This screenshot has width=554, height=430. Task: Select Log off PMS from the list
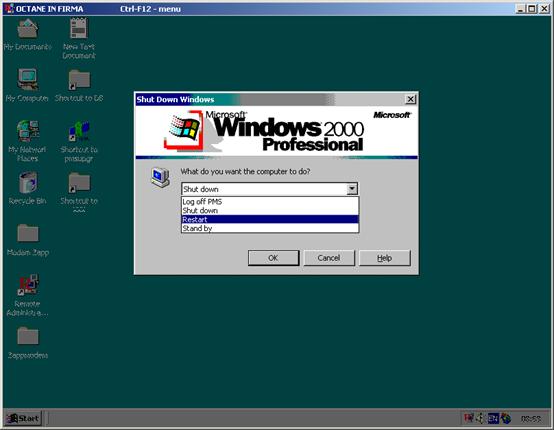(x=270, y=201)
